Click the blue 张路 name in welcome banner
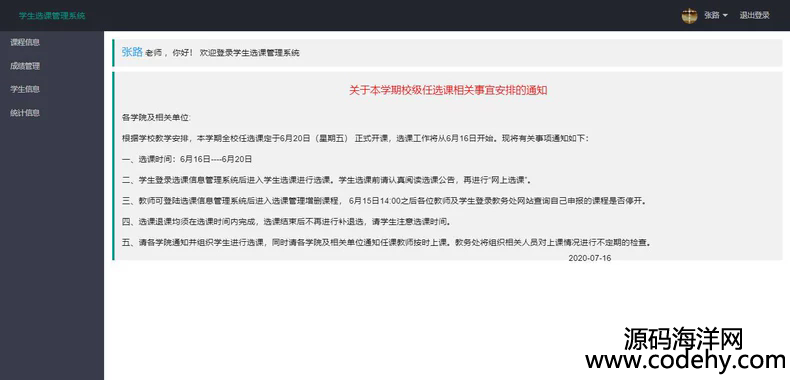This screenshot has height=380, width=790. click(x=132, y=52)
